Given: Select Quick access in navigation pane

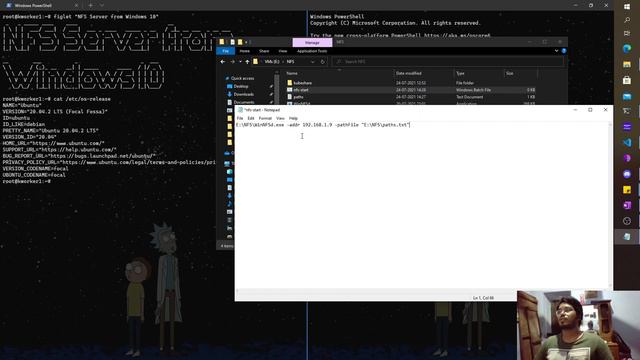Looking at the screenshot, I should [242, 78].
